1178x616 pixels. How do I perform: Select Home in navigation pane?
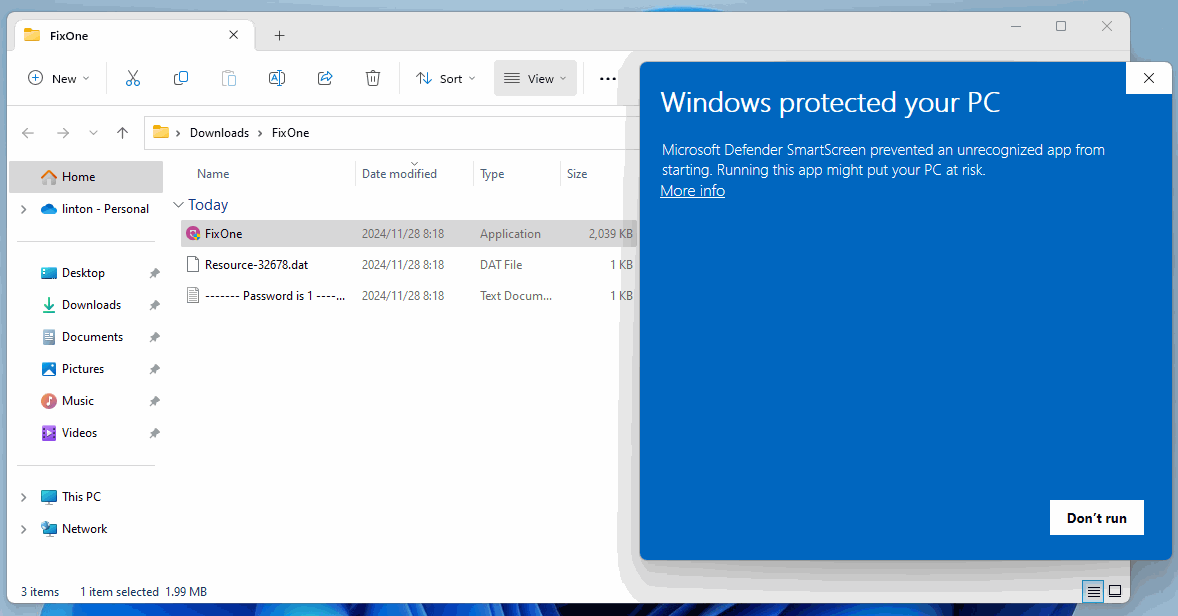coord(86,177)
